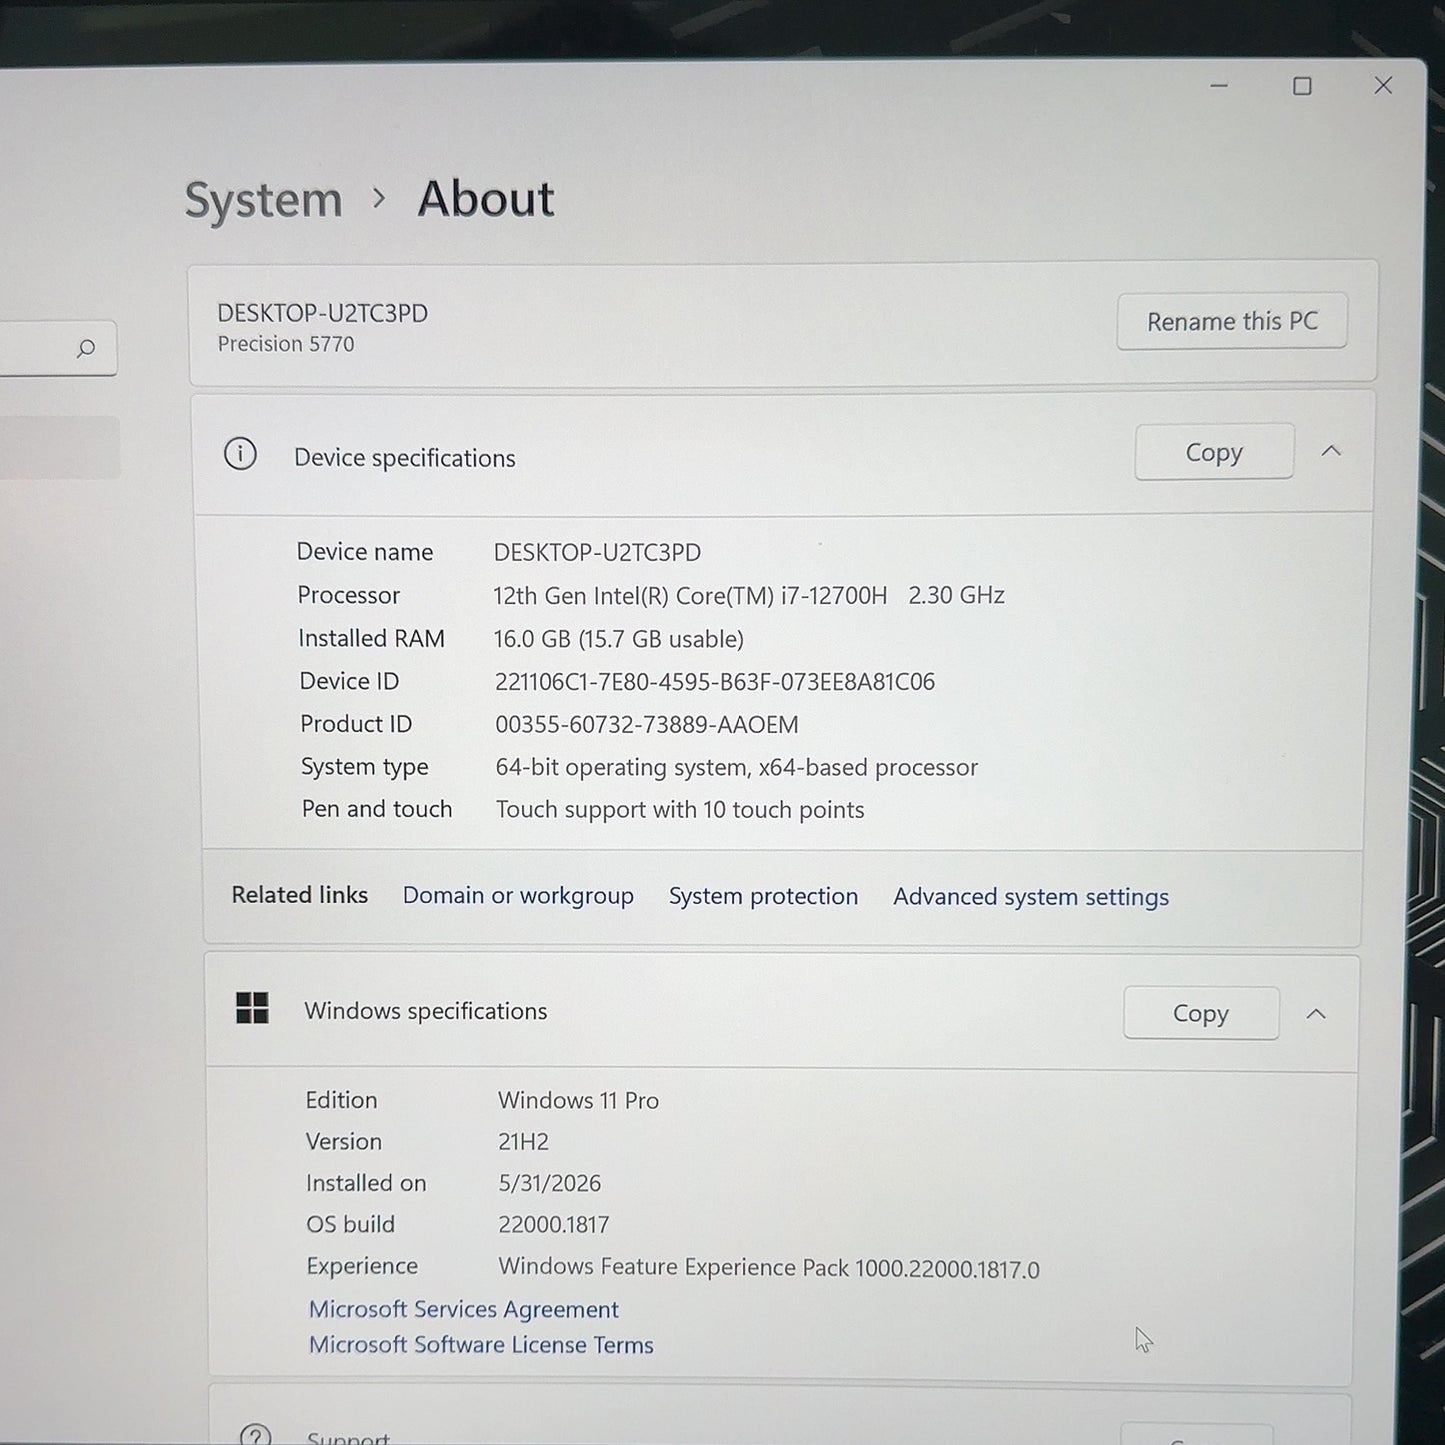Click Product ID '00355-60732-73889-AAOEM'
The width and height of the screenshot is (1445, 1445).
coord(647,725)
